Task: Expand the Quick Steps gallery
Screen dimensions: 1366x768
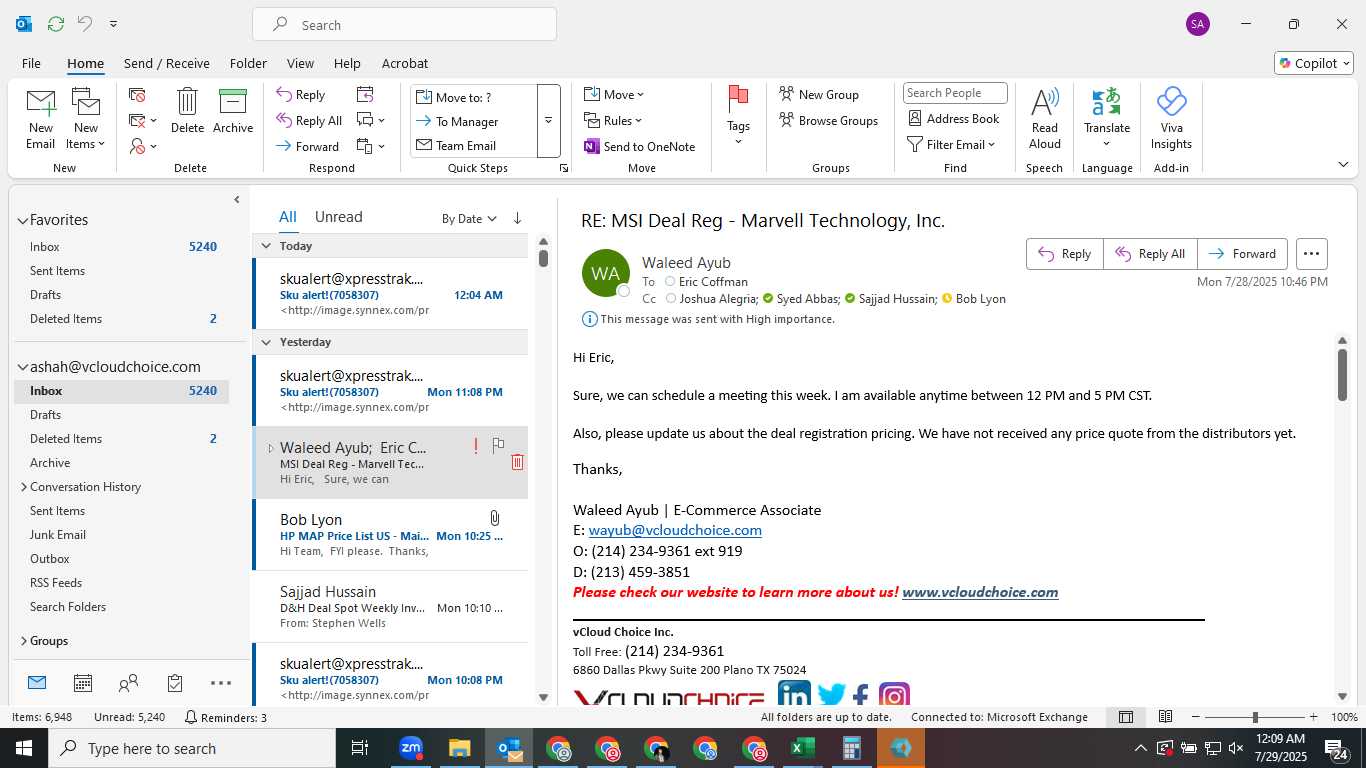Action: (548, 121)
